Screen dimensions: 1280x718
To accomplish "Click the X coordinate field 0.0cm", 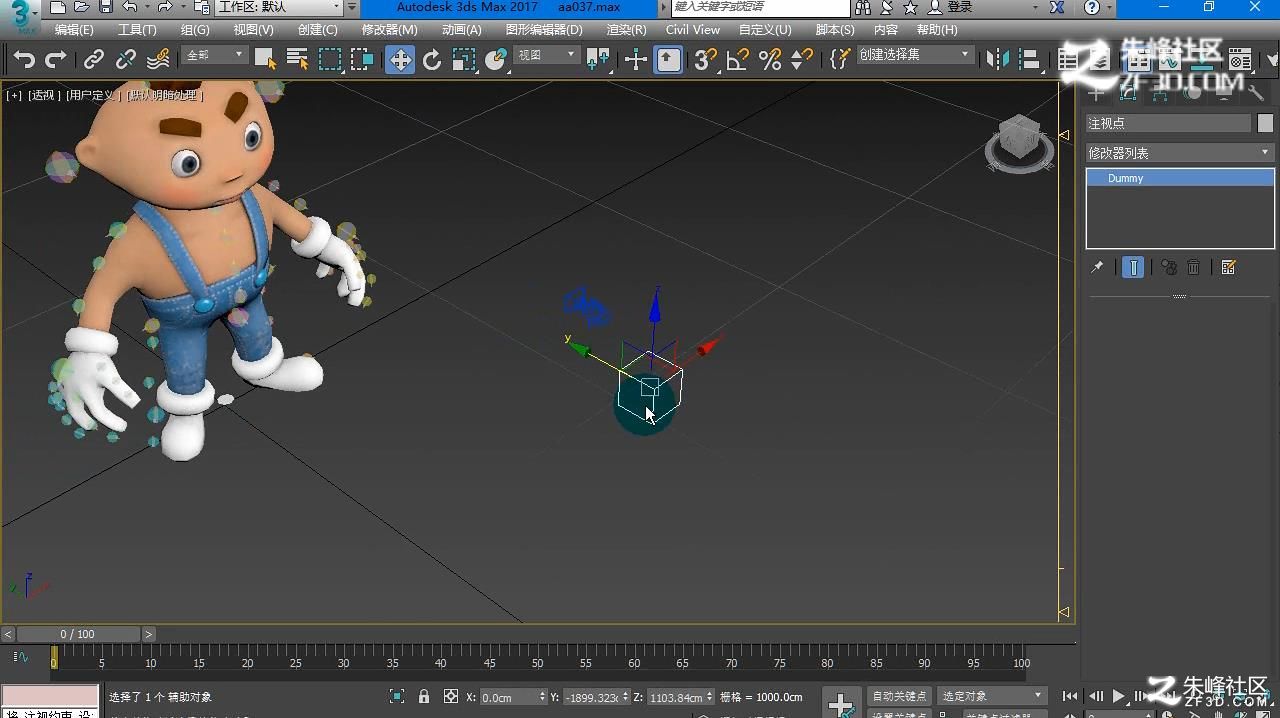I will [x=514, y=697].
